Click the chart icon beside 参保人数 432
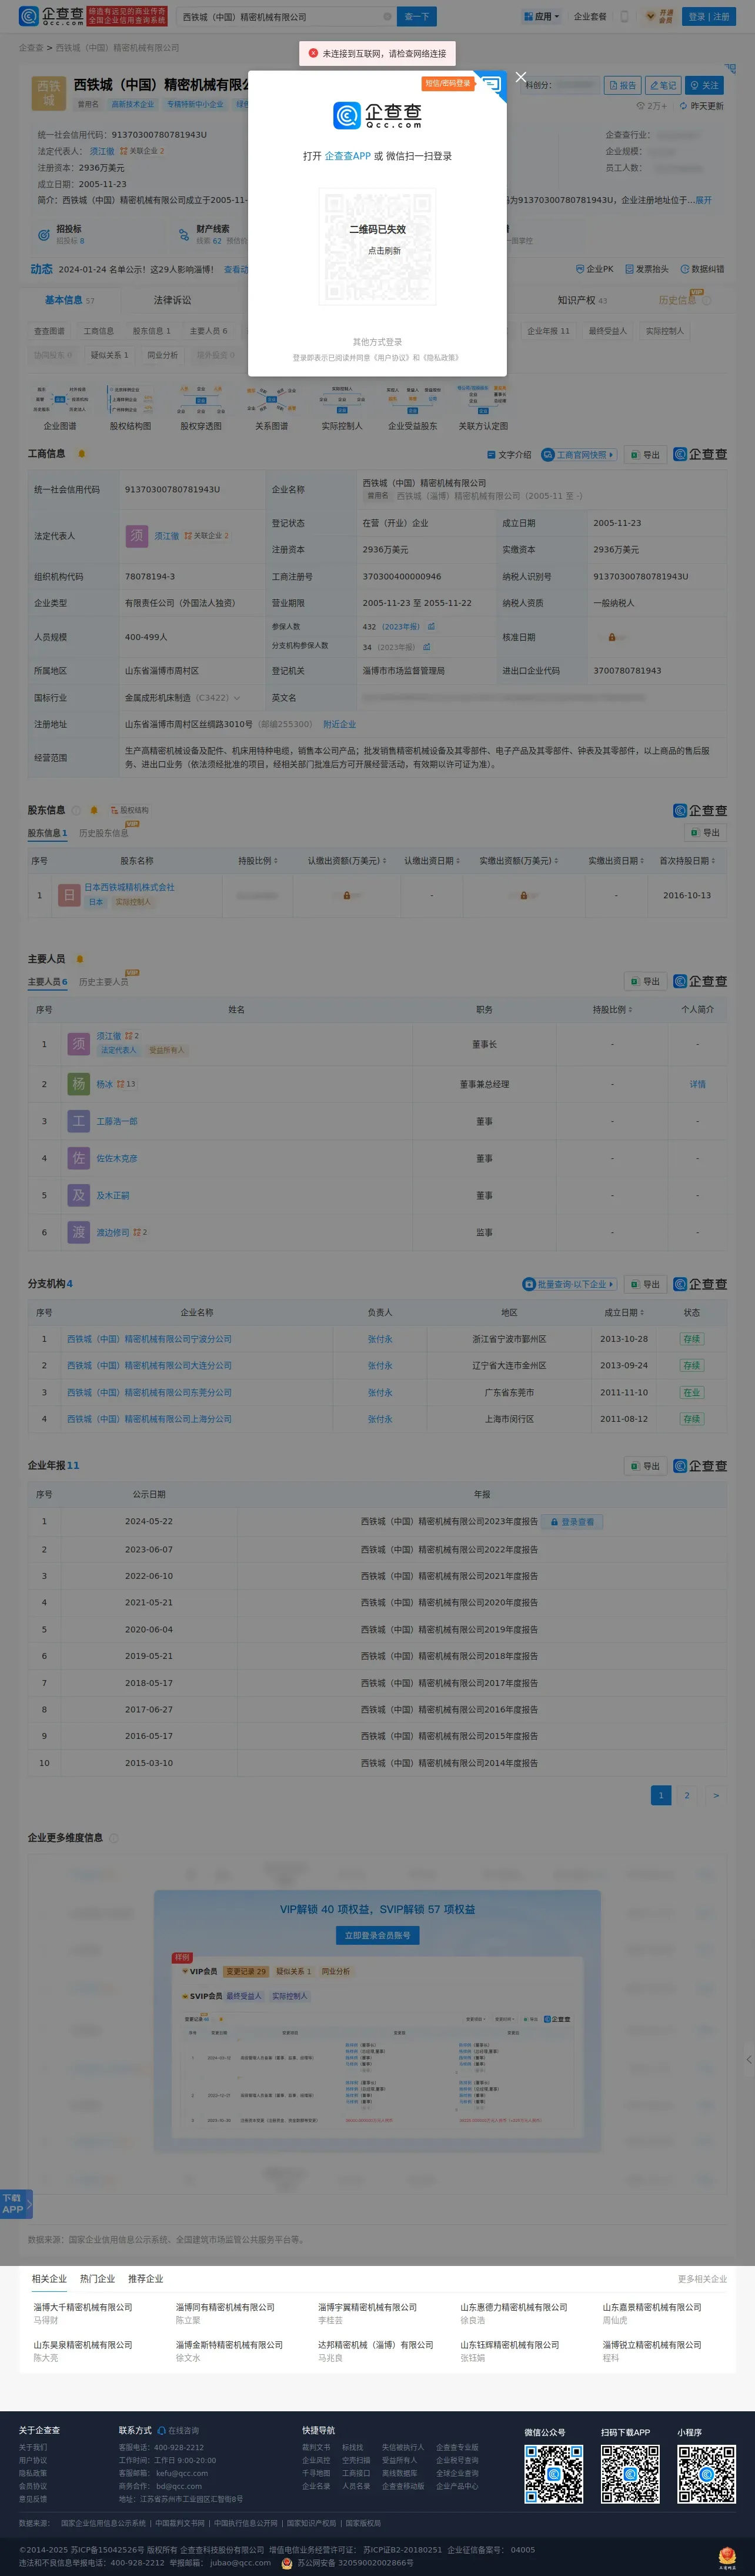The image size is (755, 2576). point(431,627)
